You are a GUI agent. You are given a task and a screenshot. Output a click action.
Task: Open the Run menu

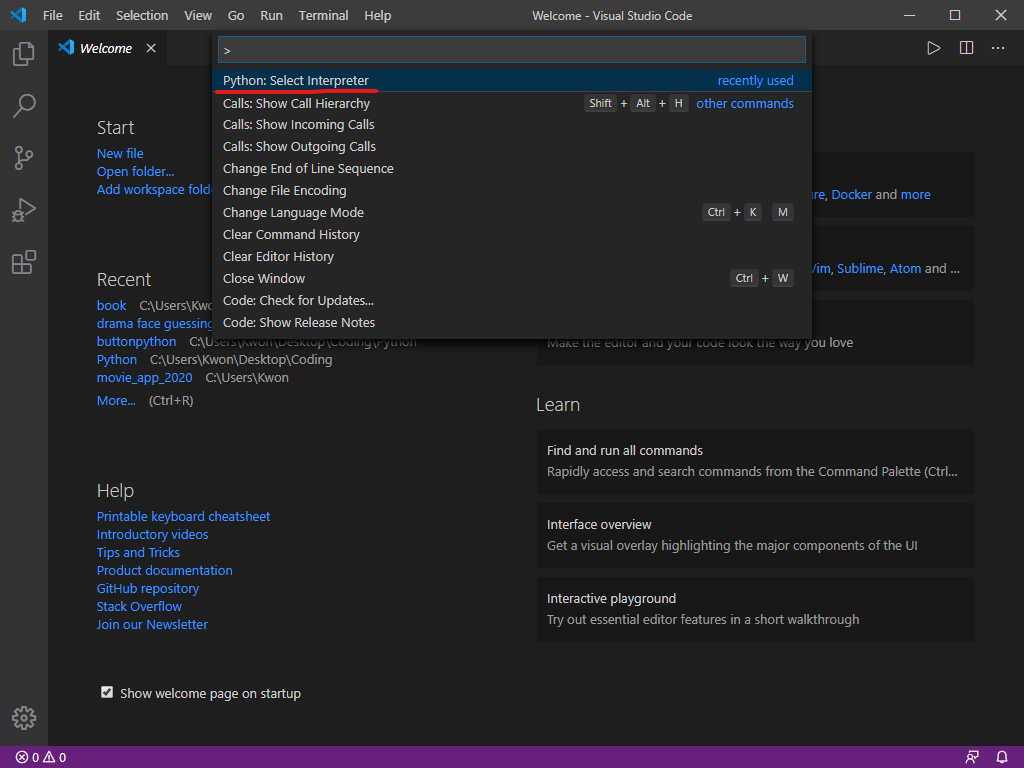(272, 15)
